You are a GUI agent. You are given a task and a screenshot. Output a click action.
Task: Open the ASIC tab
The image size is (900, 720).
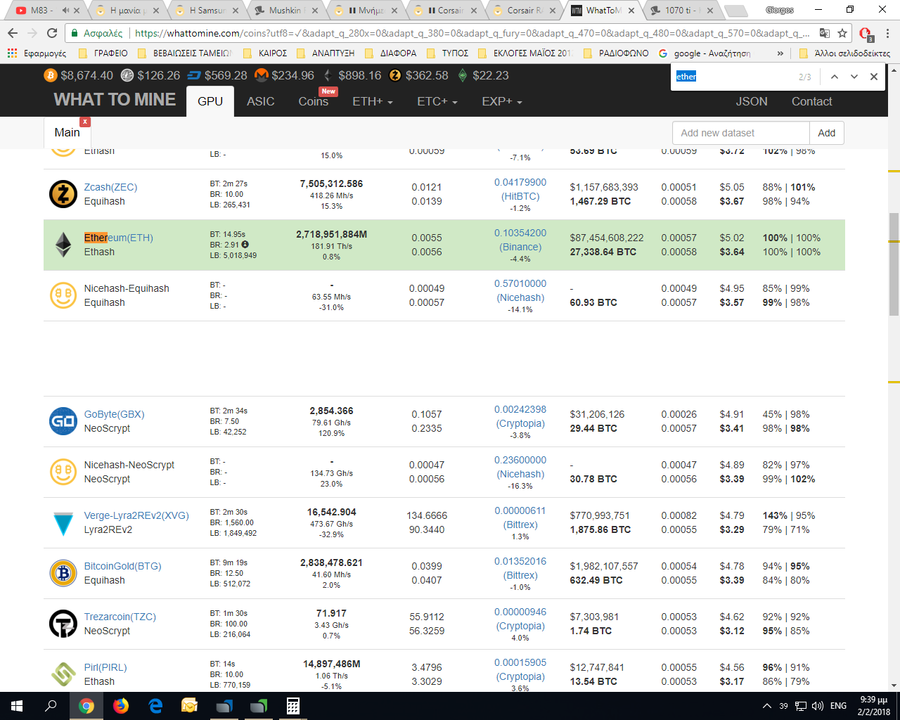[x=261, y=102]
